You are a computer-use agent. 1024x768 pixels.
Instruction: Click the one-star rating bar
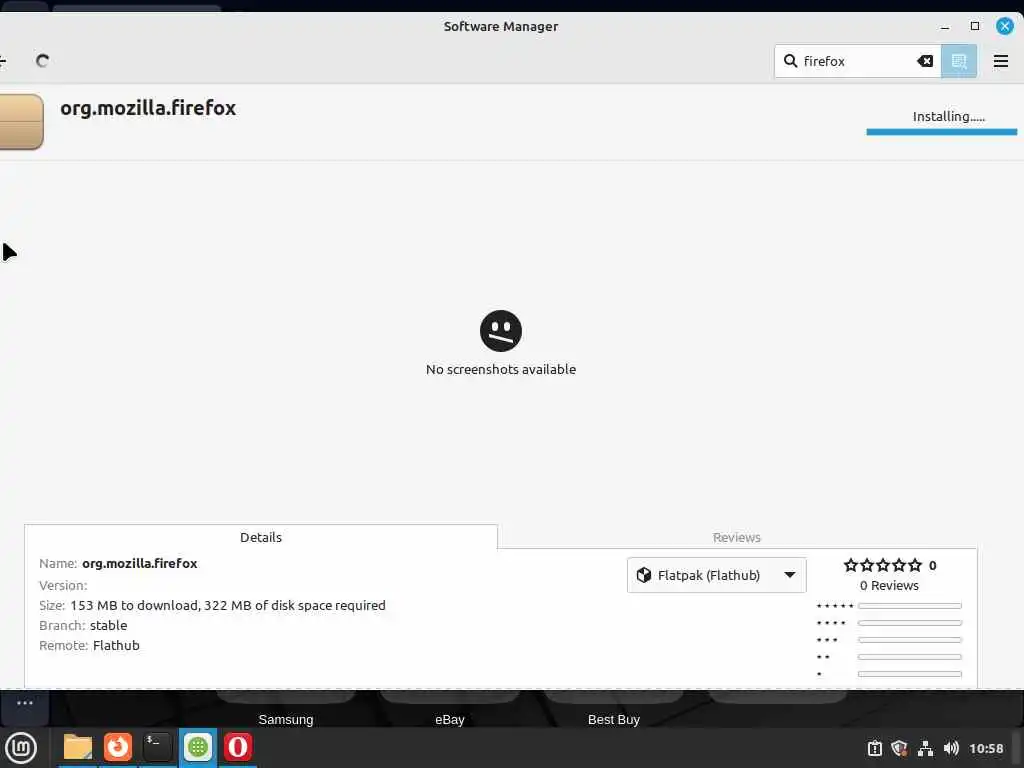(x=910, y=674)
